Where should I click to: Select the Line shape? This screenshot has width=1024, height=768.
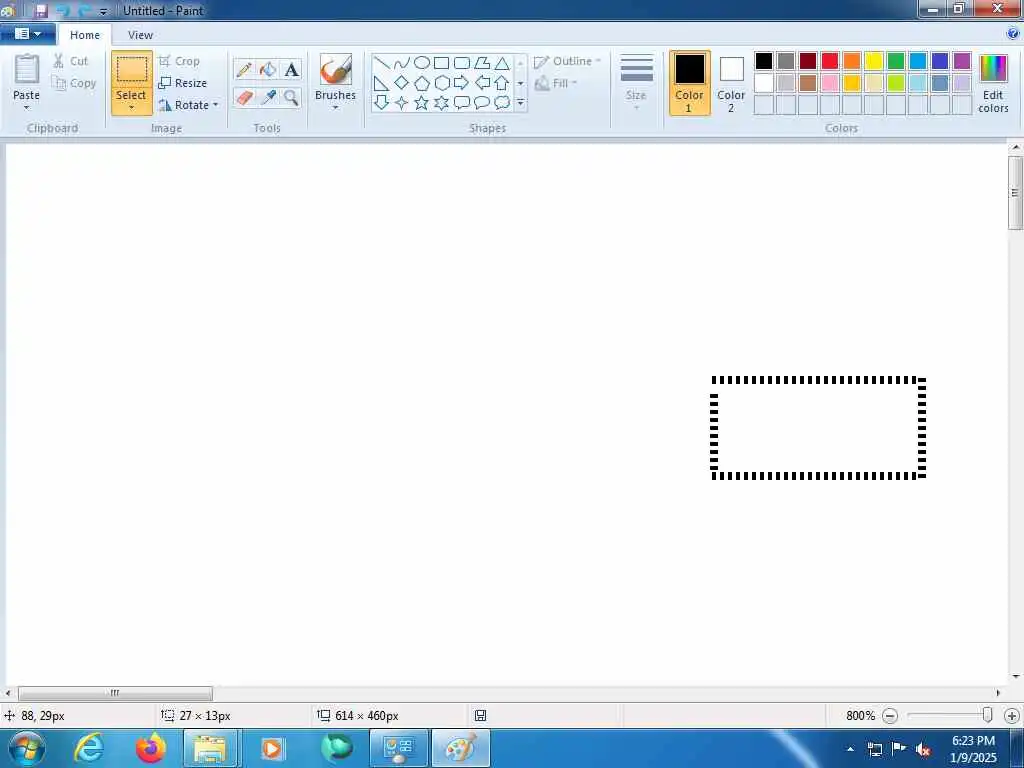(381, 63)
